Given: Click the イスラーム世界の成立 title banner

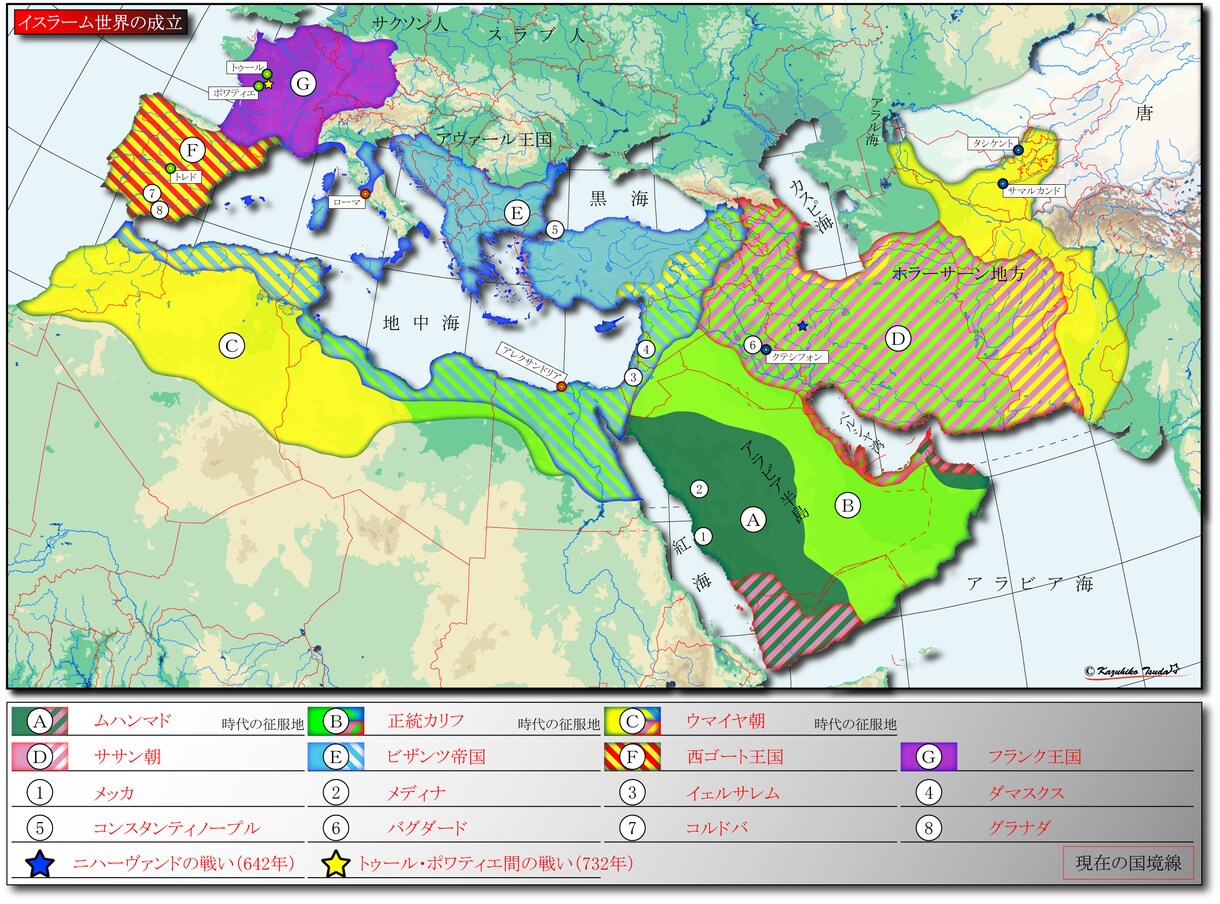Looking at the screenshot, I should pos(100,21).
